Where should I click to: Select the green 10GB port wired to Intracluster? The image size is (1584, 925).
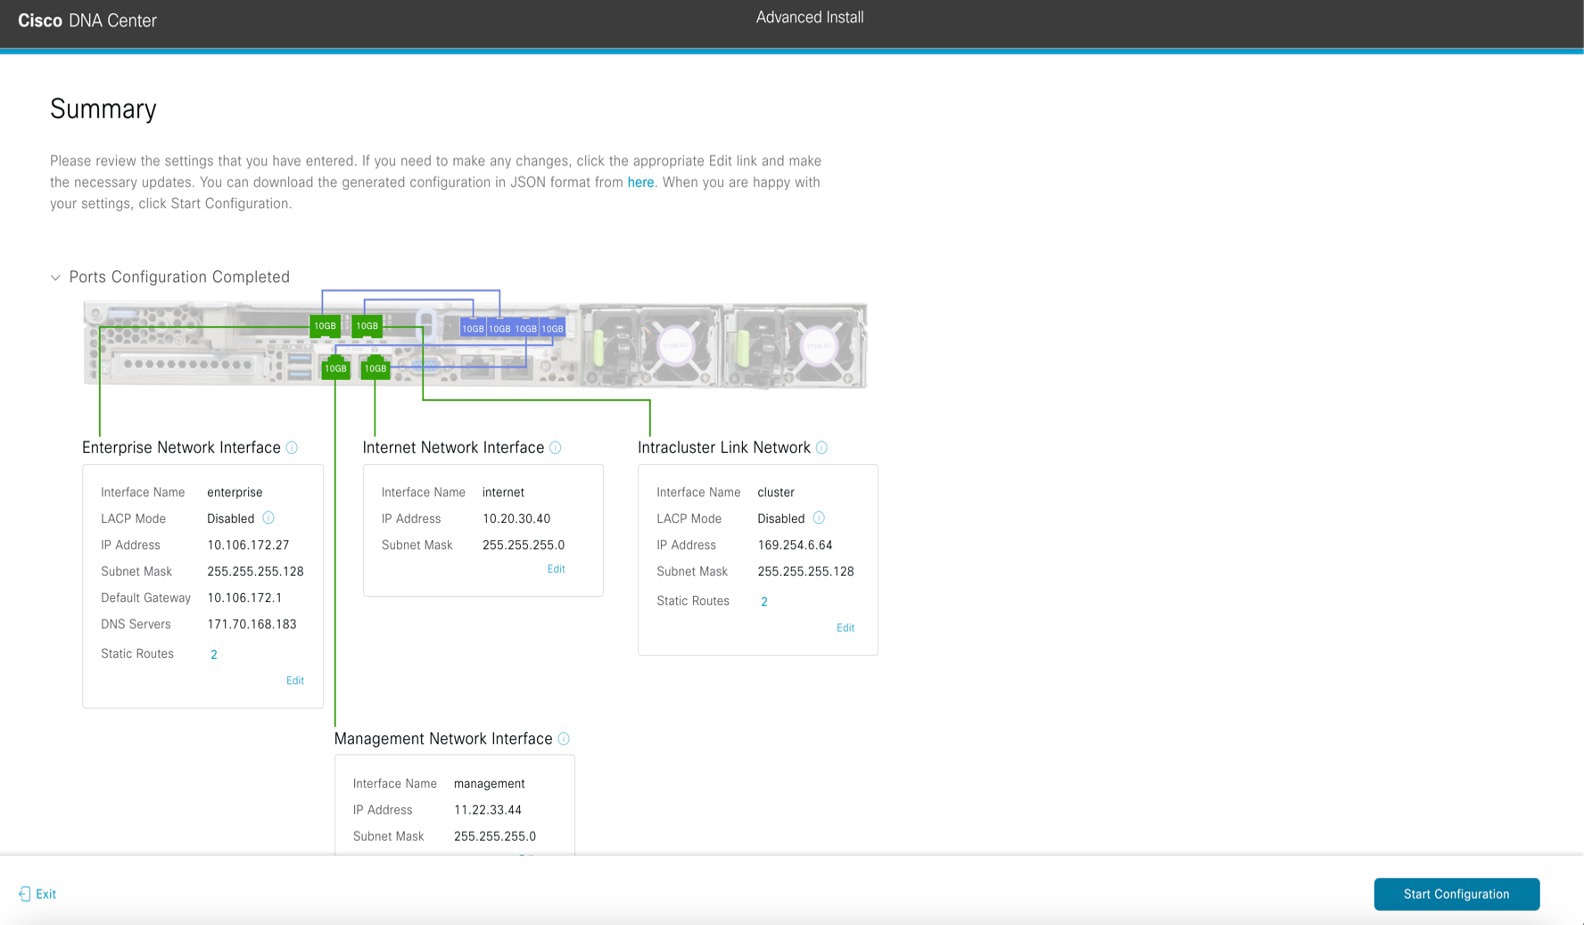pyautogui.click(x=367, y=326)
